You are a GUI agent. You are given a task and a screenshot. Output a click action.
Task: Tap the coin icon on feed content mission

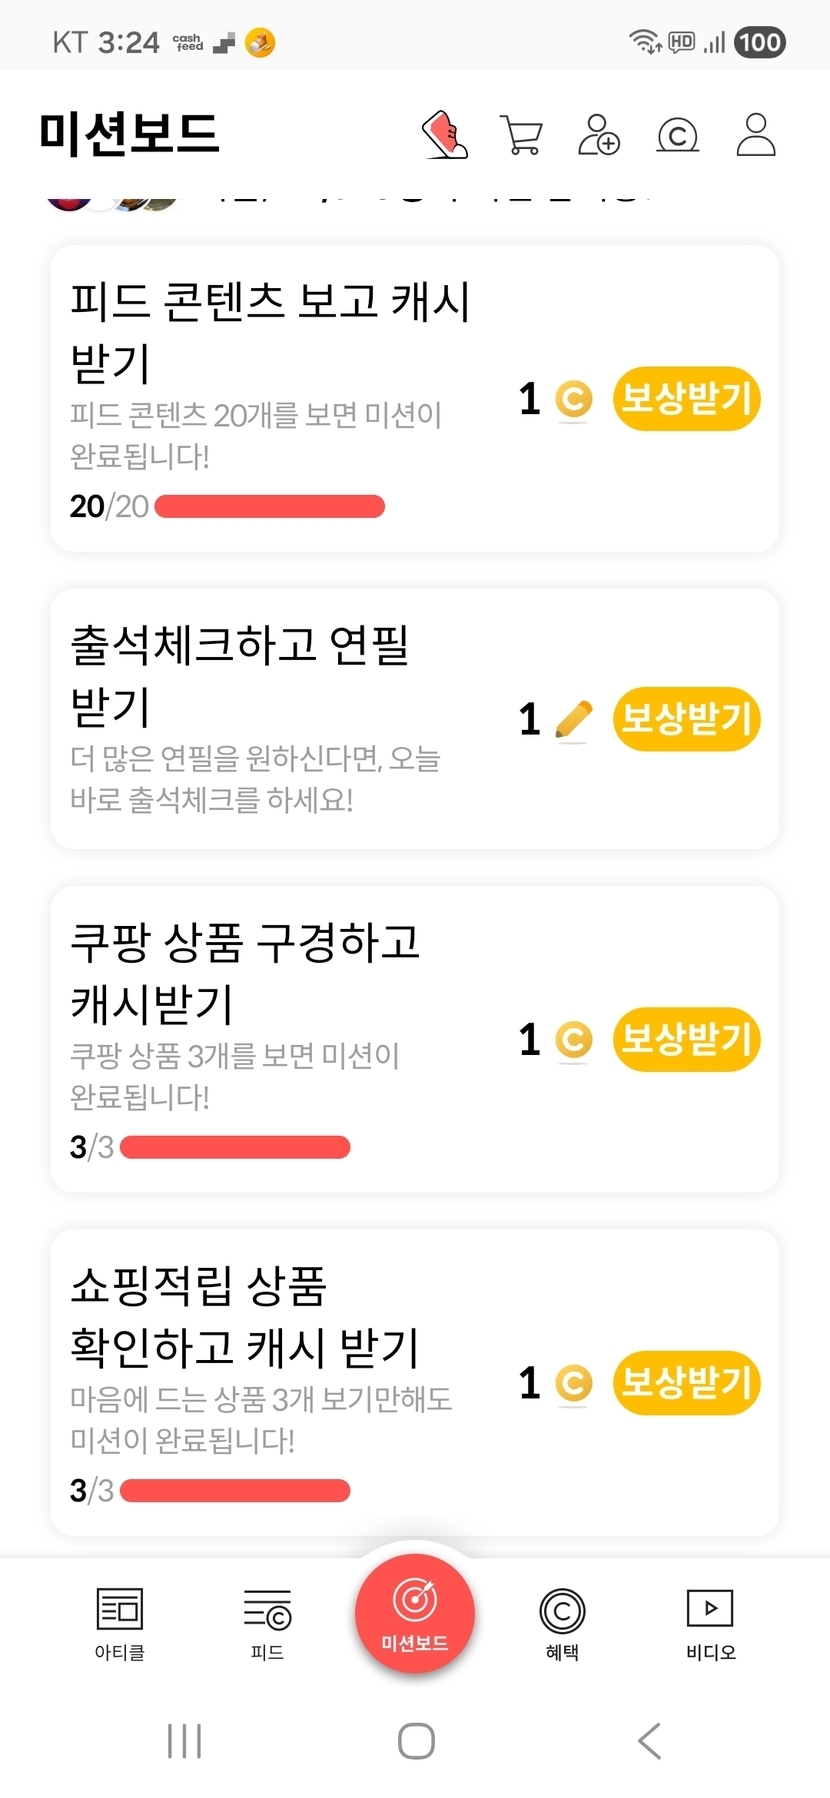[x=573, y=399]
